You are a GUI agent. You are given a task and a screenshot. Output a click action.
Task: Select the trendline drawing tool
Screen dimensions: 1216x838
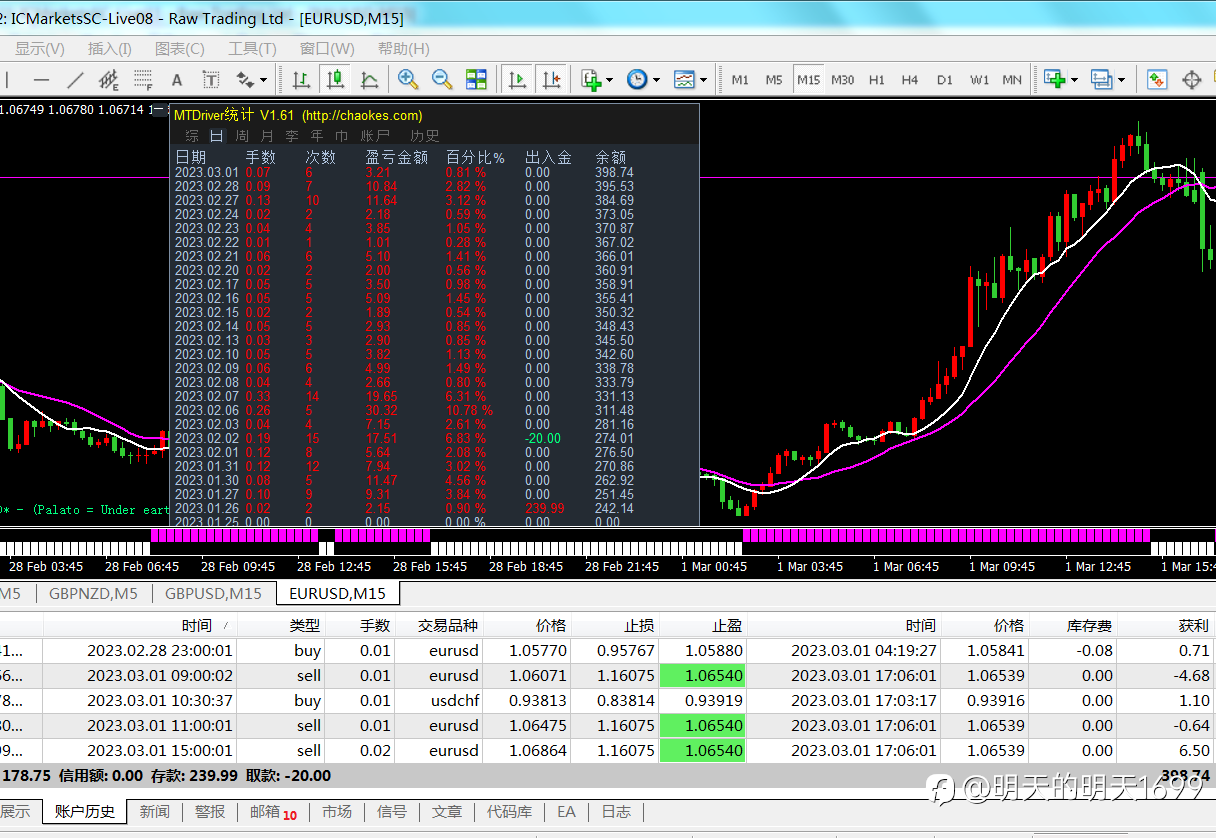pyautogui.click(x=75, y=80)
